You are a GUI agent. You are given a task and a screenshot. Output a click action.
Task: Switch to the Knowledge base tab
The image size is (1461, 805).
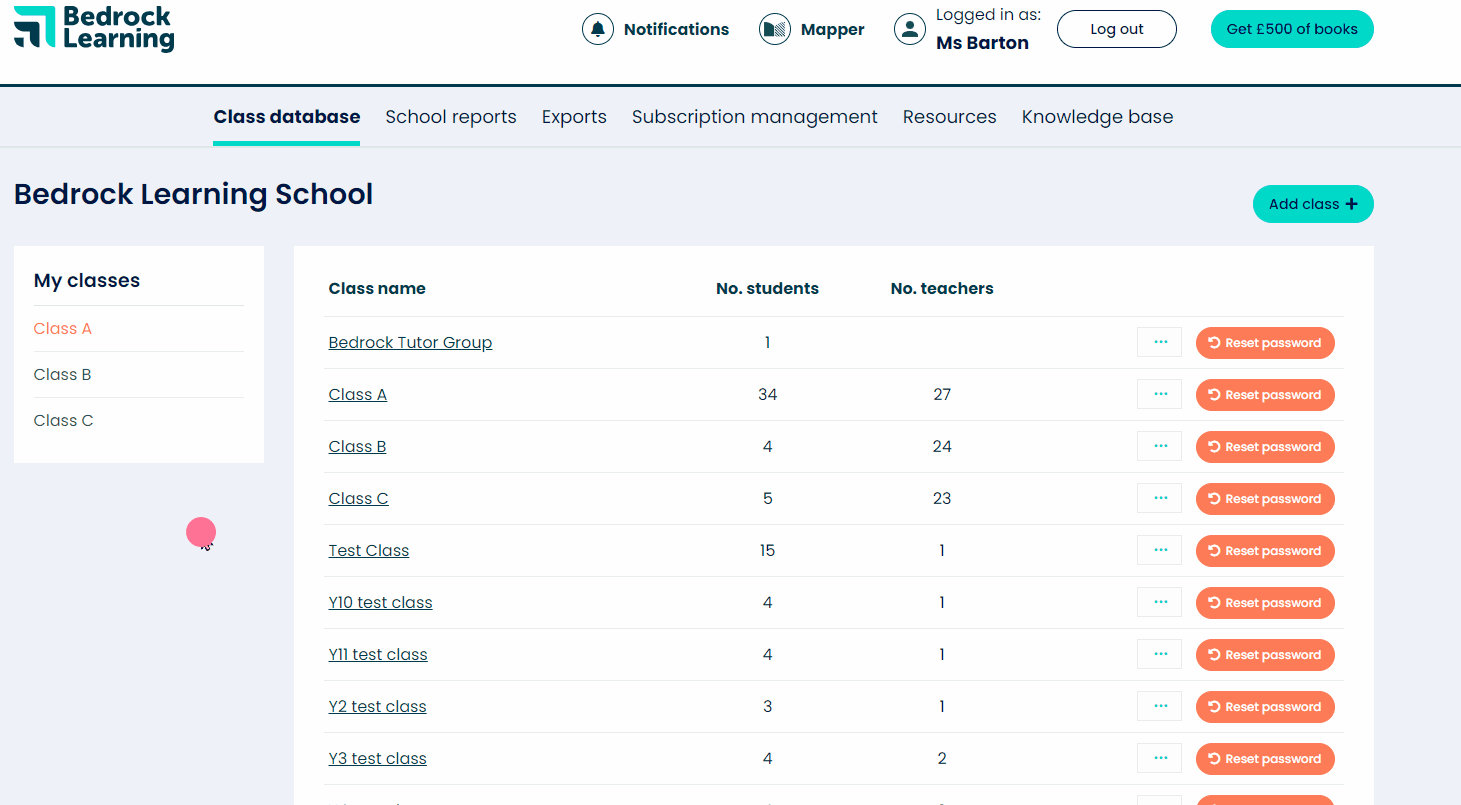1097,116
